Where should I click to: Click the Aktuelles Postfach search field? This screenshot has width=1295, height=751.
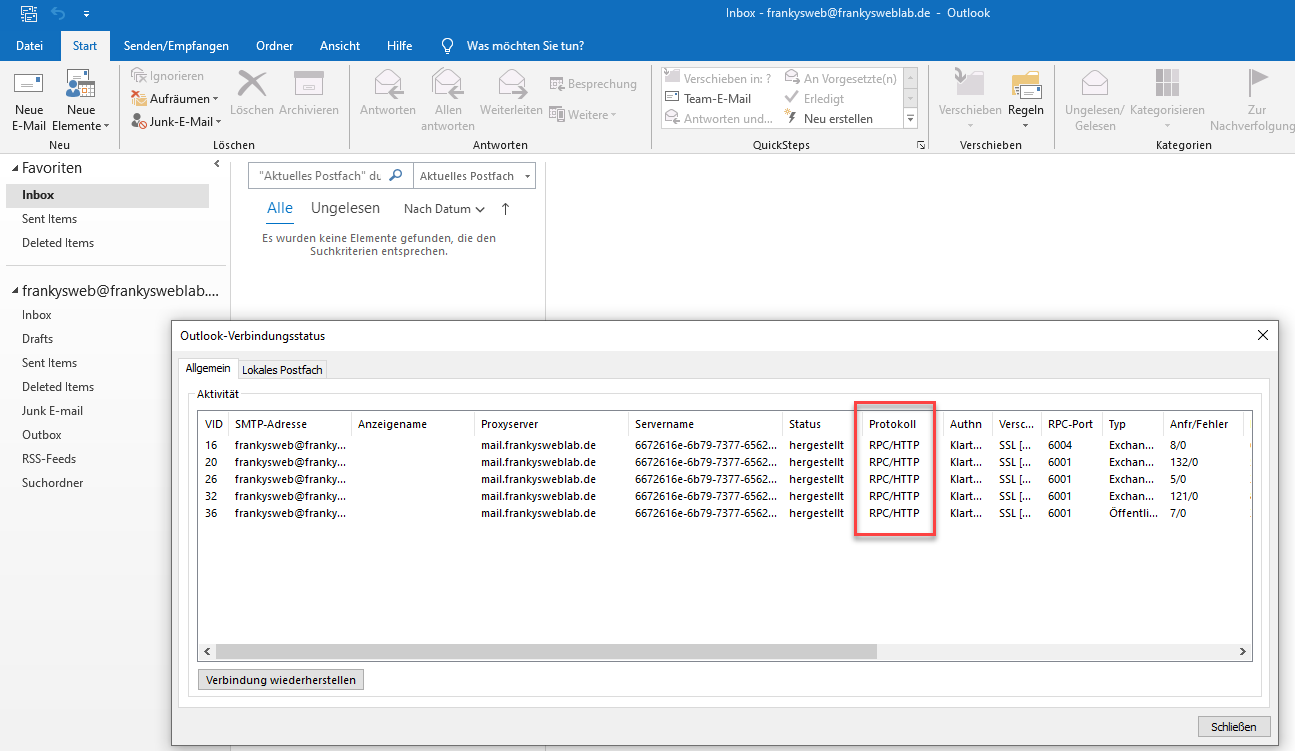(x=319, y=175)
